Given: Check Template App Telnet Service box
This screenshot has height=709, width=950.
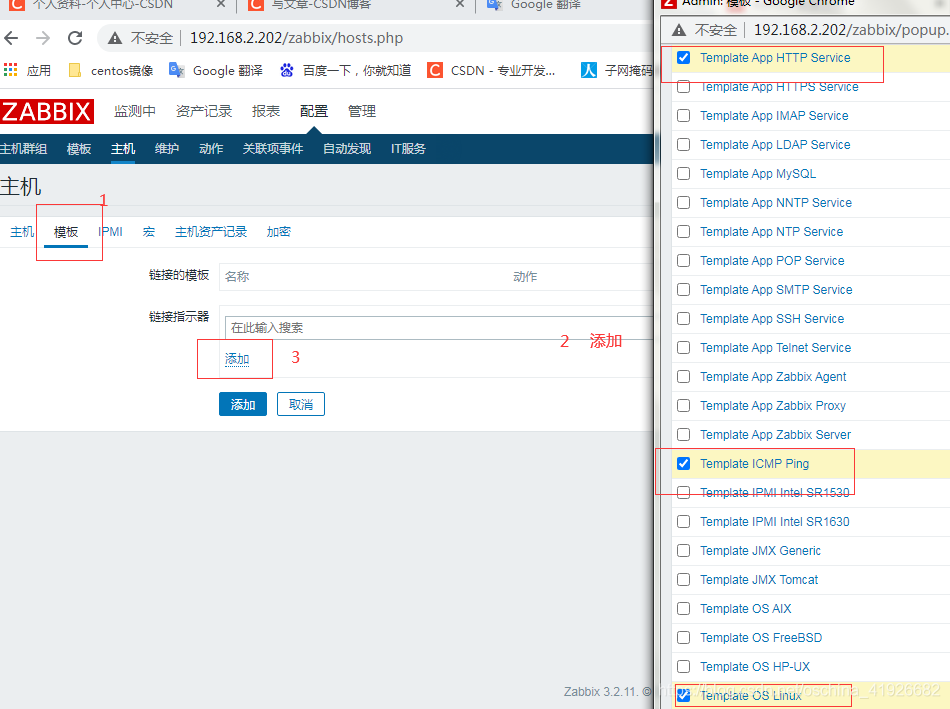Looking at the screenshot, I should pos(683,348).
